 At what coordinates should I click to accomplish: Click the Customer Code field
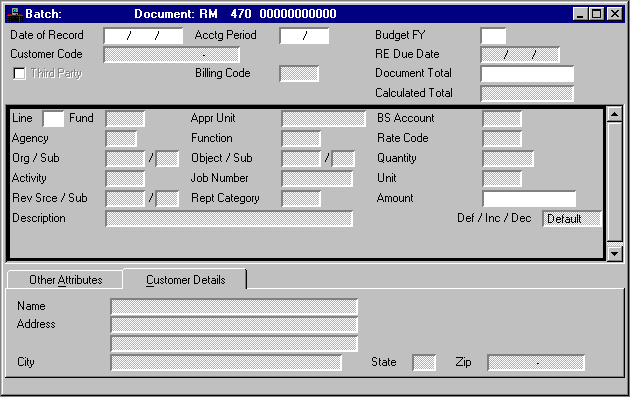click(172, 55)
